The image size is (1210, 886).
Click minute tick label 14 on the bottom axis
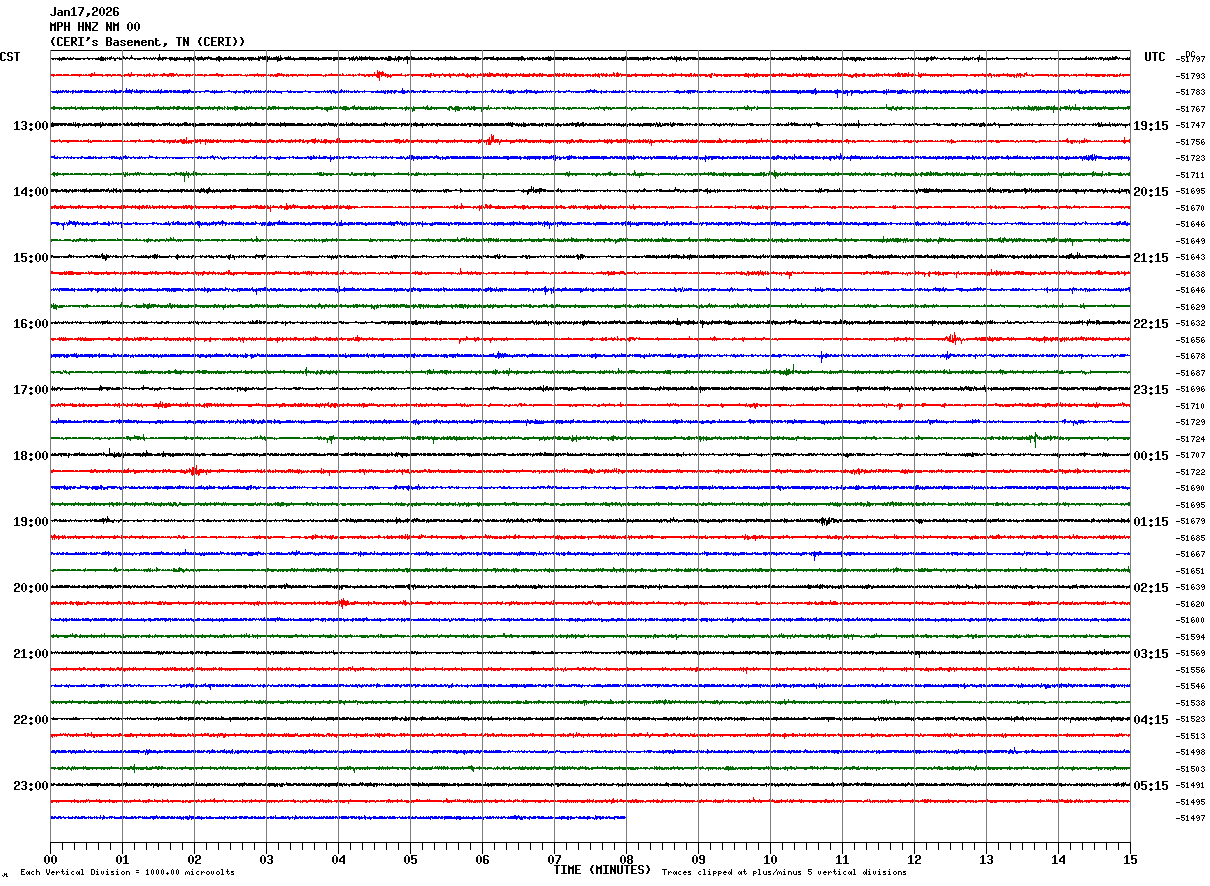click(1058, 860)
